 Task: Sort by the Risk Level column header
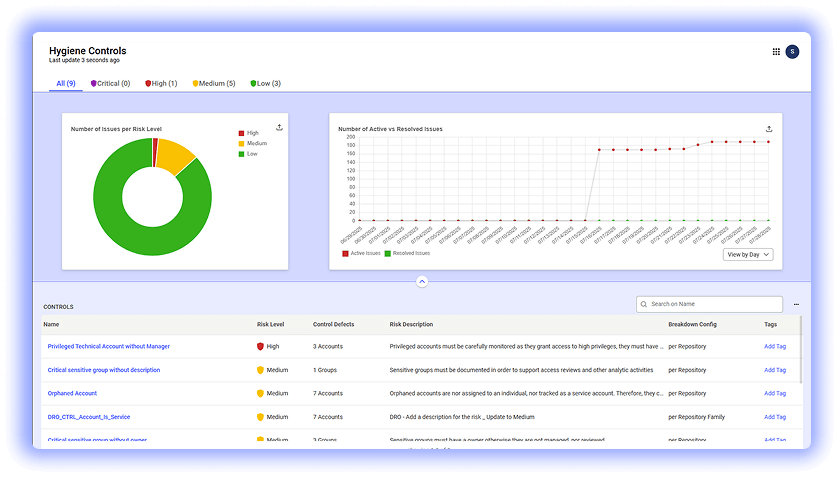click(x=270, y=324)
